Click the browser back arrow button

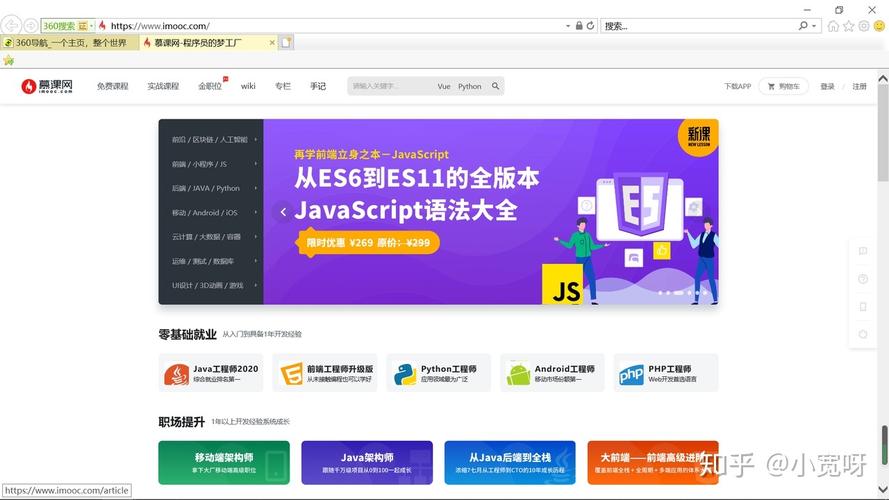(11, 26)
